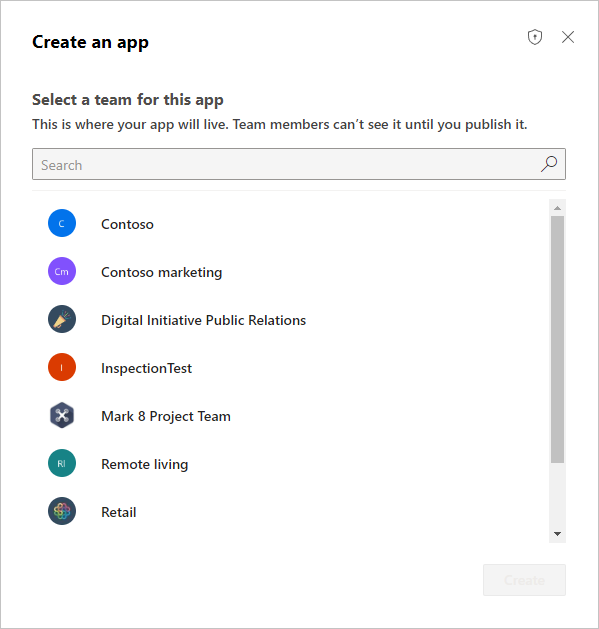599x629 pixels.
Task: Choose the InspectionTest team name
Action: [x=146, y=368]
